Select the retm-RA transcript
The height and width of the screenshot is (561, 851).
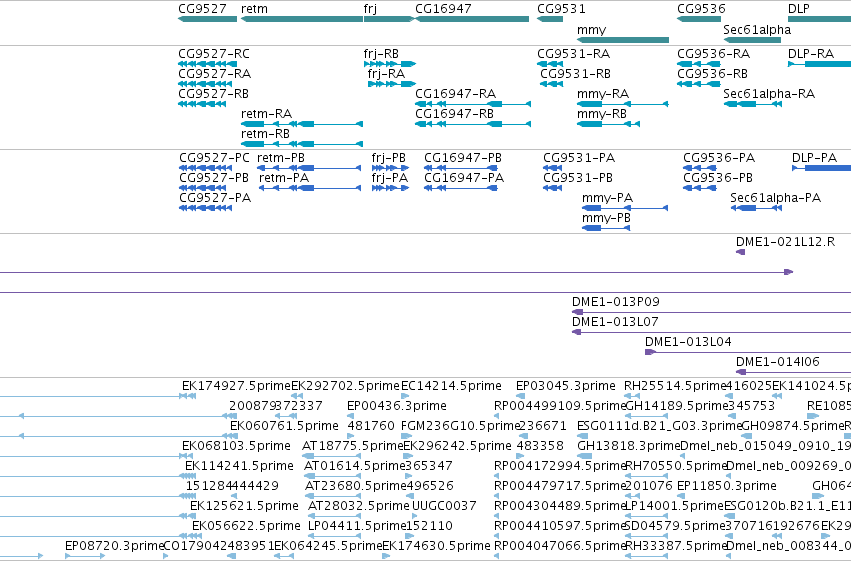266,114
